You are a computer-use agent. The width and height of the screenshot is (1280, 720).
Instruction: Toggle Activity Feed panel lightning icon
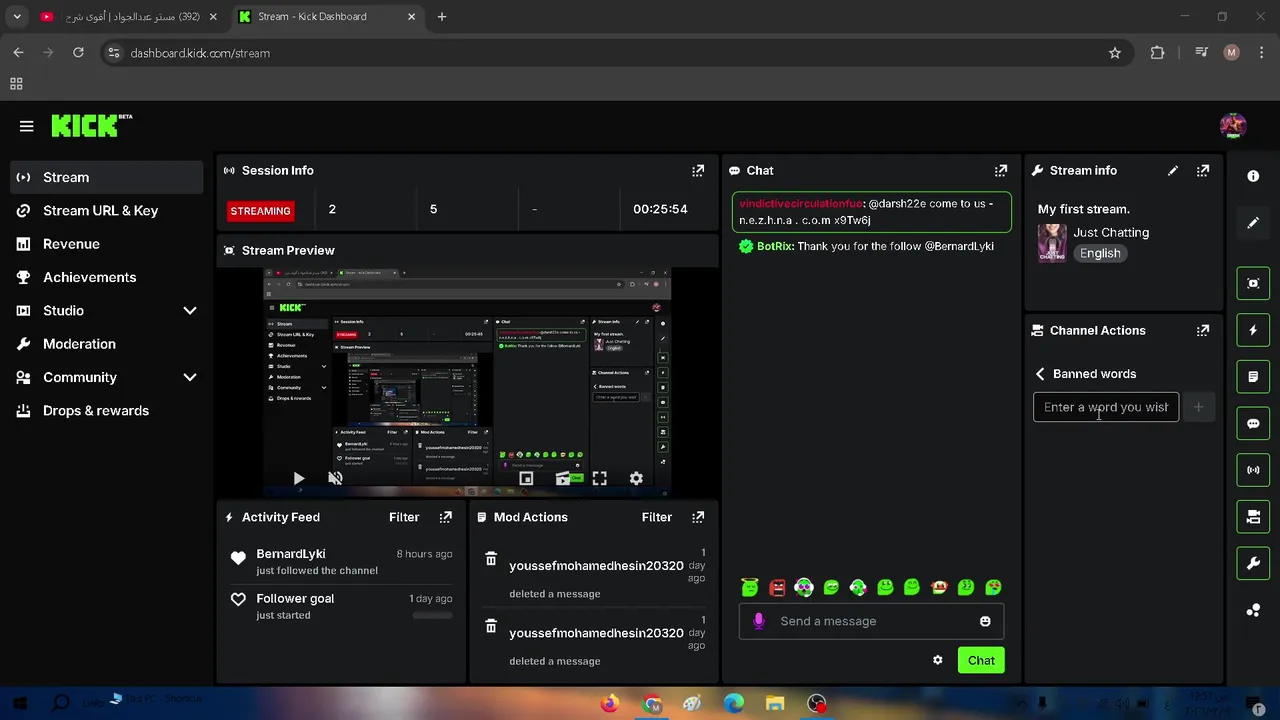point(1253,330)
